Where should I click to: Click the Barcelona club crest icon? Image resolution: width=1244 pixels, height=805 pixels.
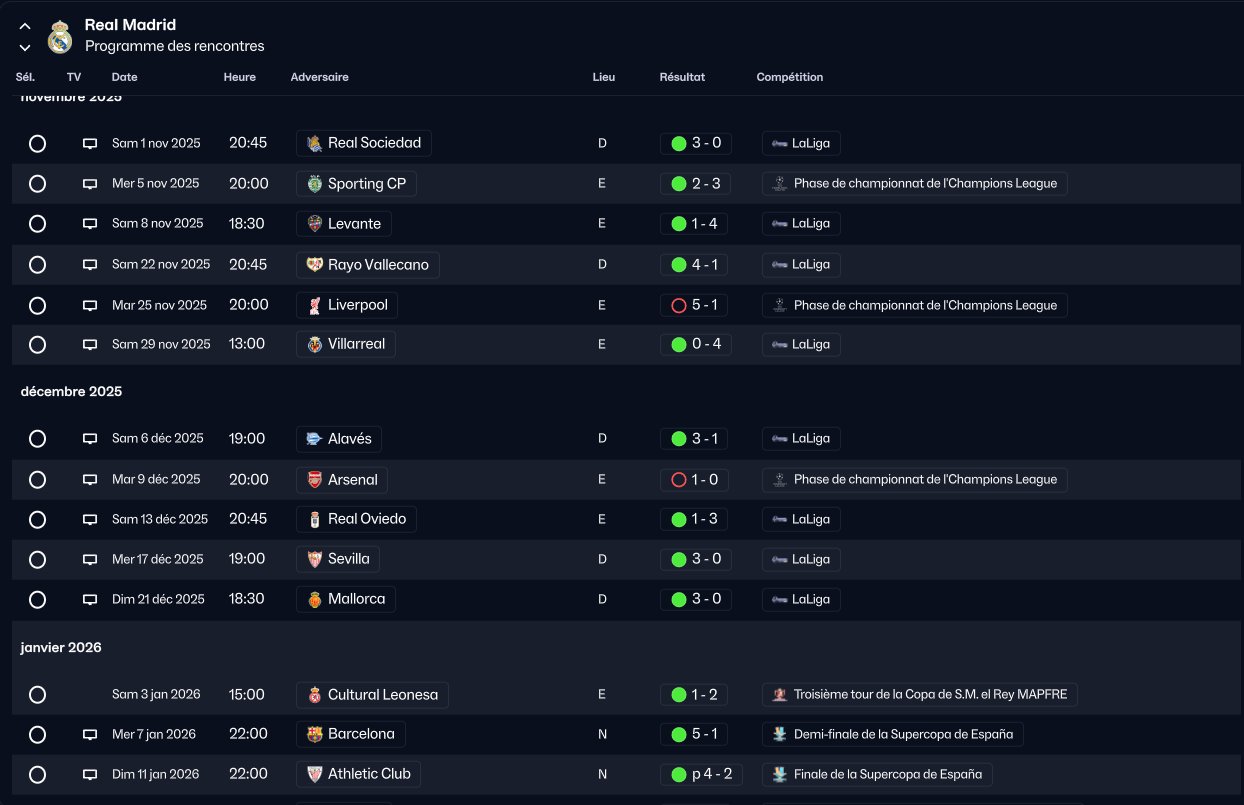[315, 735]
